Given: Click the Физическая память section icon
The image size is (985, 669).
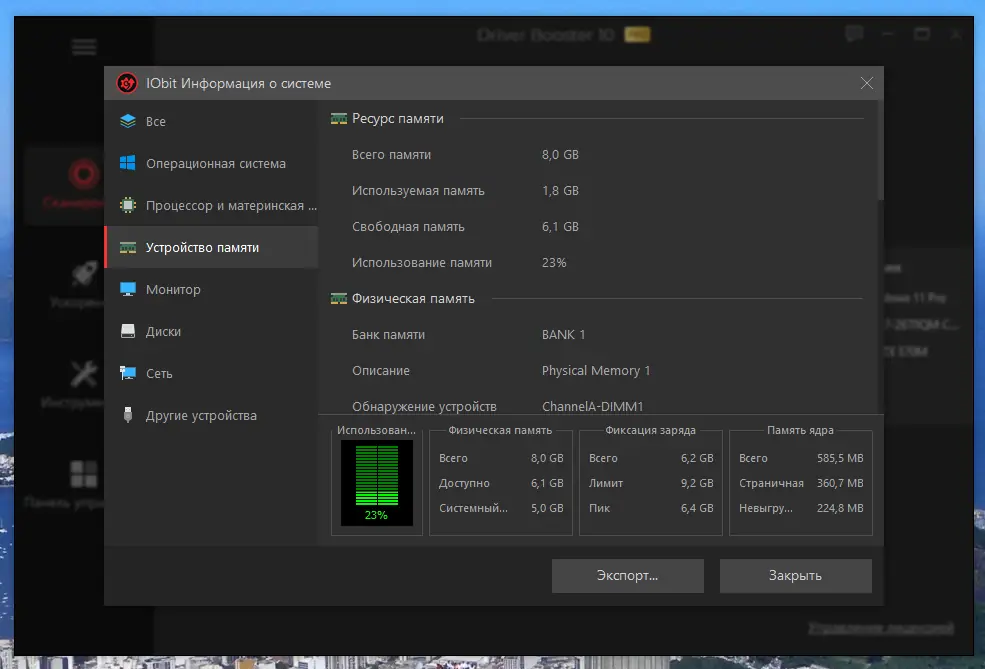Looking at the screenshot, I should [339, 298].
